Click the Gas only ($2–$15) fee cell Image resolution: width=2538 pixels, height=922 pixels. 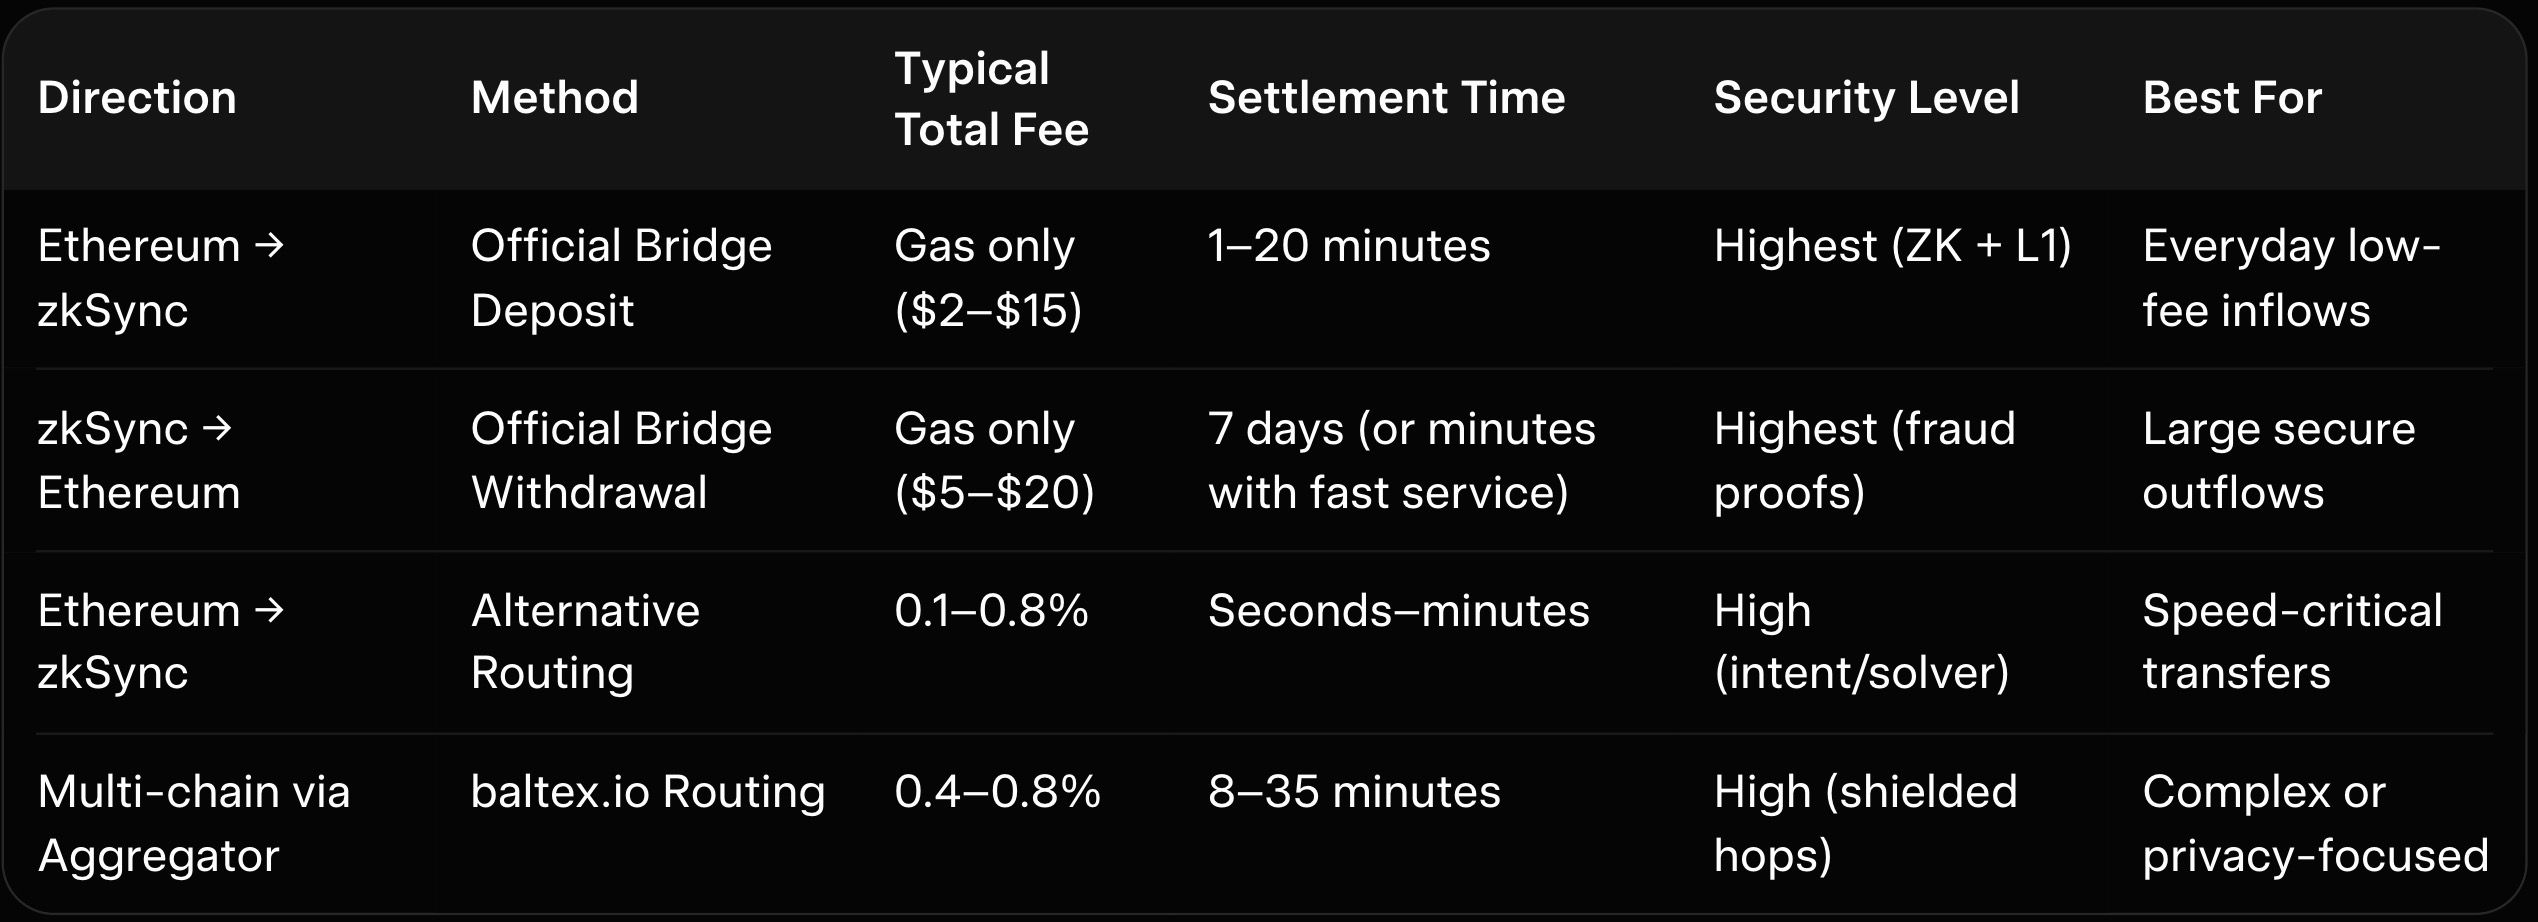tap(987, 277)
